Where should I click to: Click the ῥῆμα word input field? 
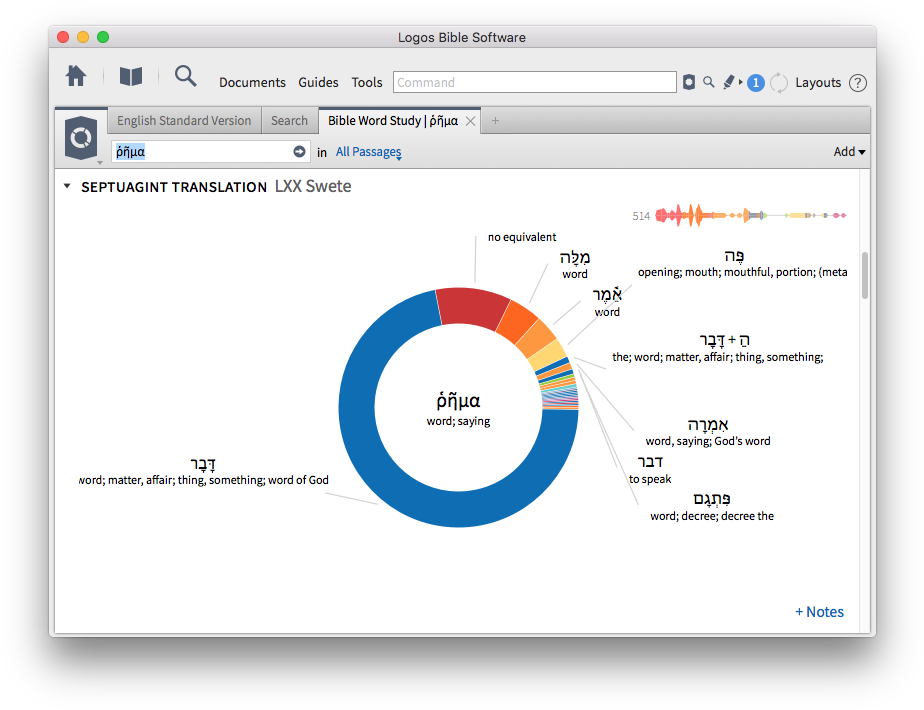coord(210,152)
